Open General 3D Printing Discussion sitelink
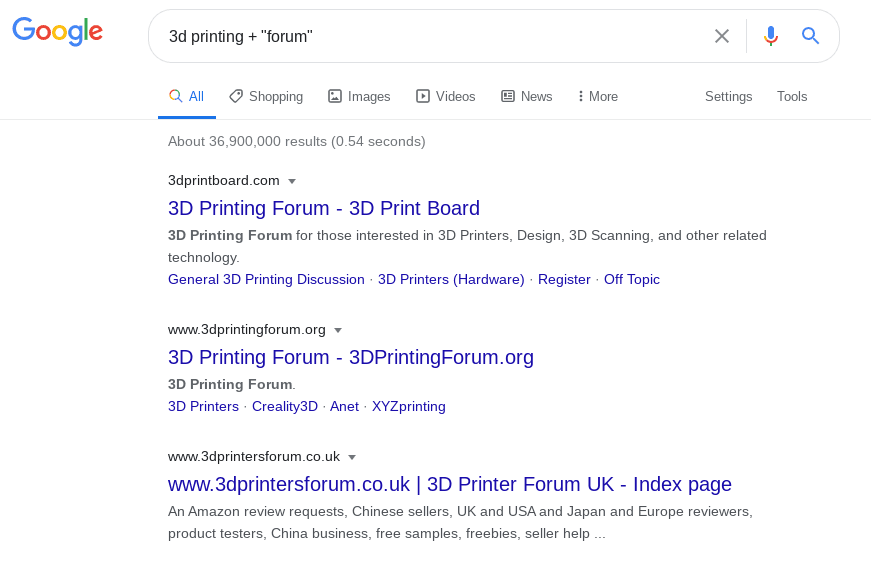The width and height of the screenshot is (871, 561). point(266,279)
